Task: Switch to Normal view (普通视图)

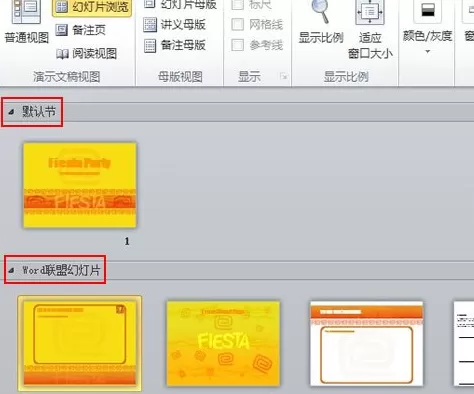Action: coord(26,22)
